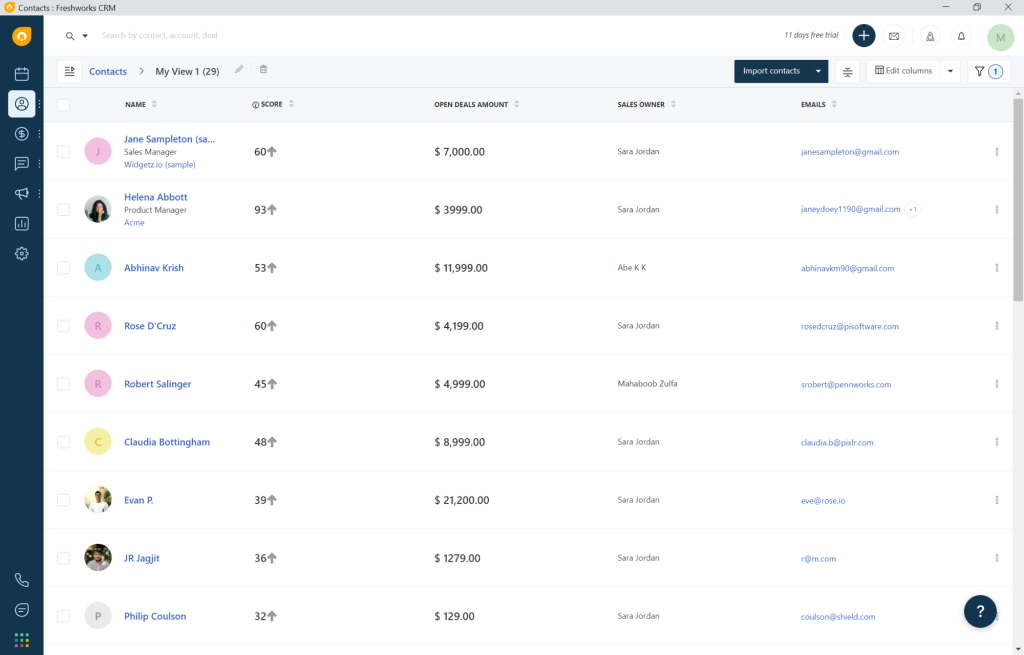Open the filters panel via the funnel icon
The image size is (1024, 655).
click(978, 71)
